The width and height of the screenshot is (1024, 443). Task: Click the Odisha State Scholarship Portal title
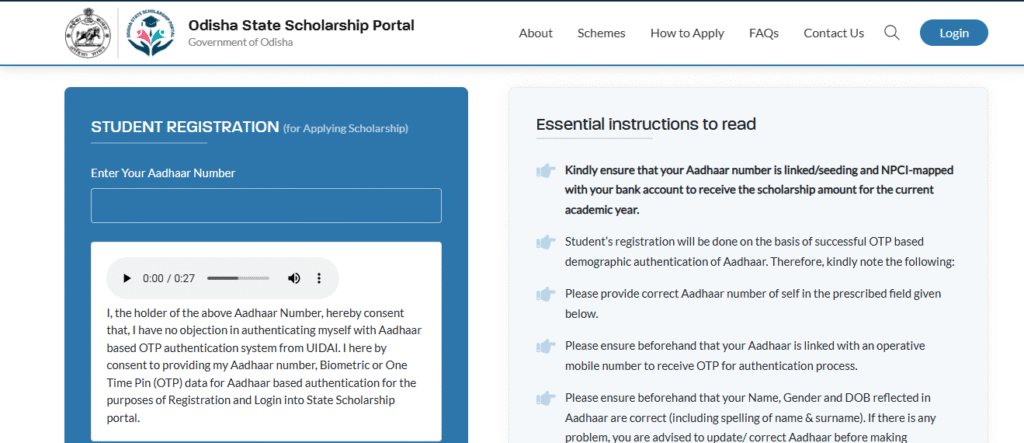point(301,26)
